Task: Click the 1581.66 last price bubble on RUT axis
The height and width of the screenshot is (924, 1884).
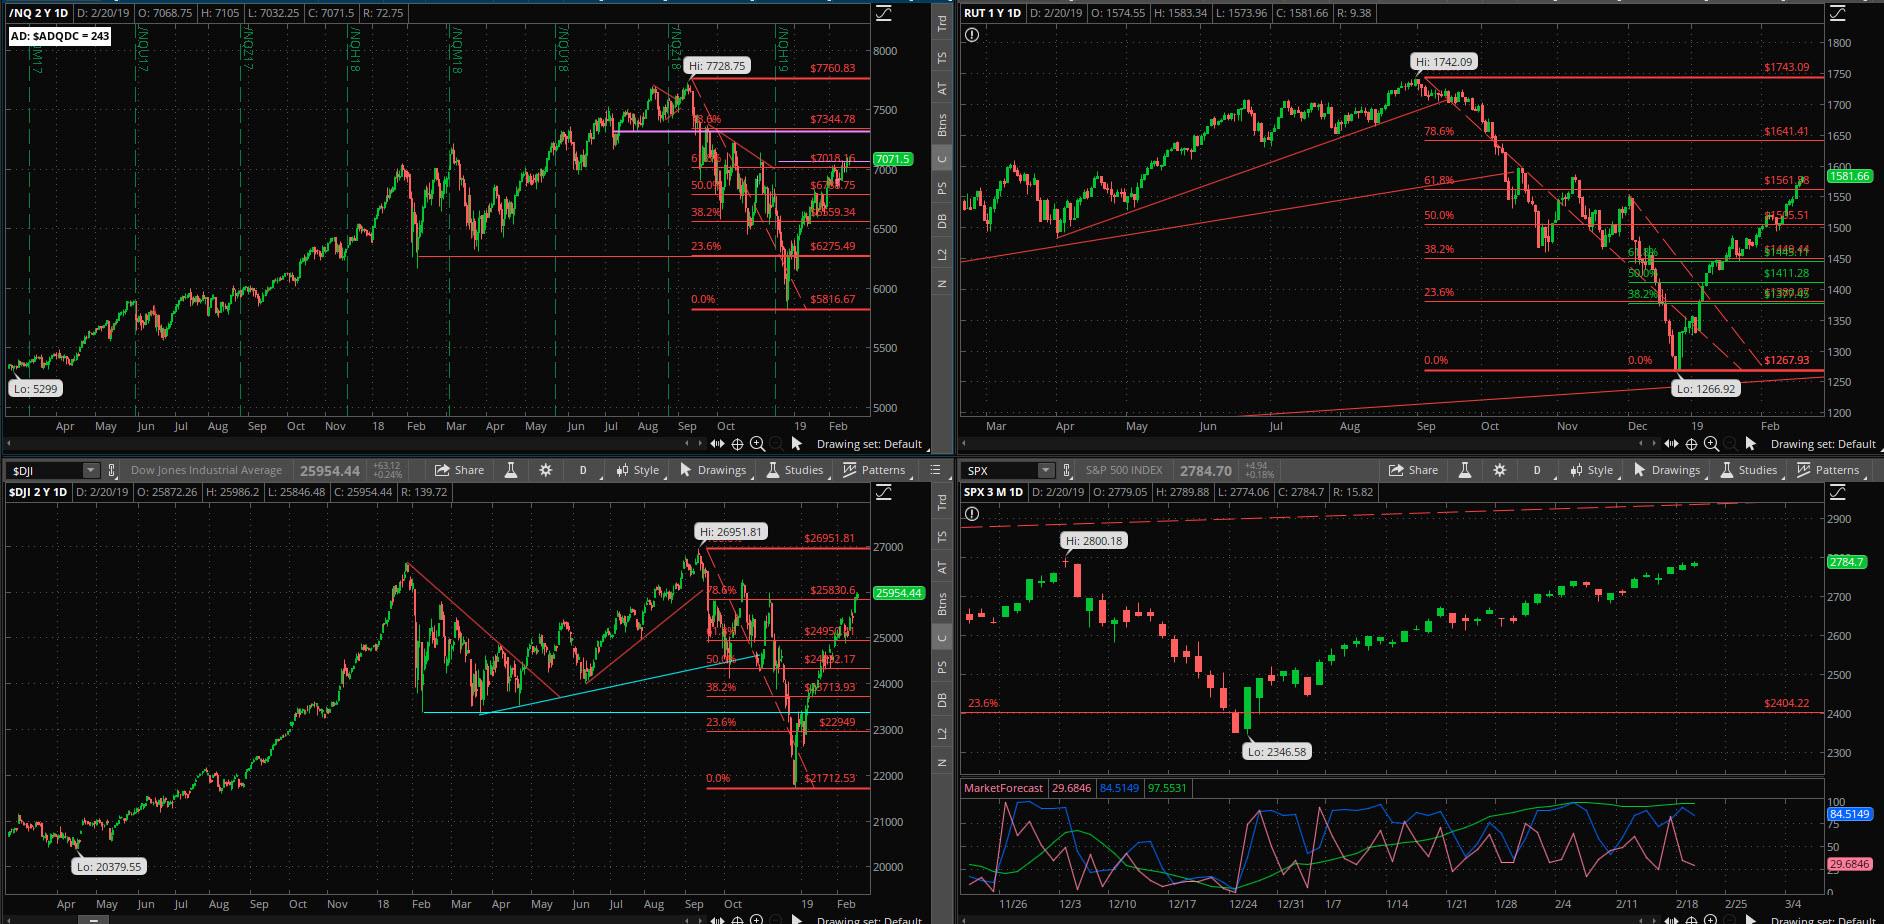Action: pos(1849,176)
